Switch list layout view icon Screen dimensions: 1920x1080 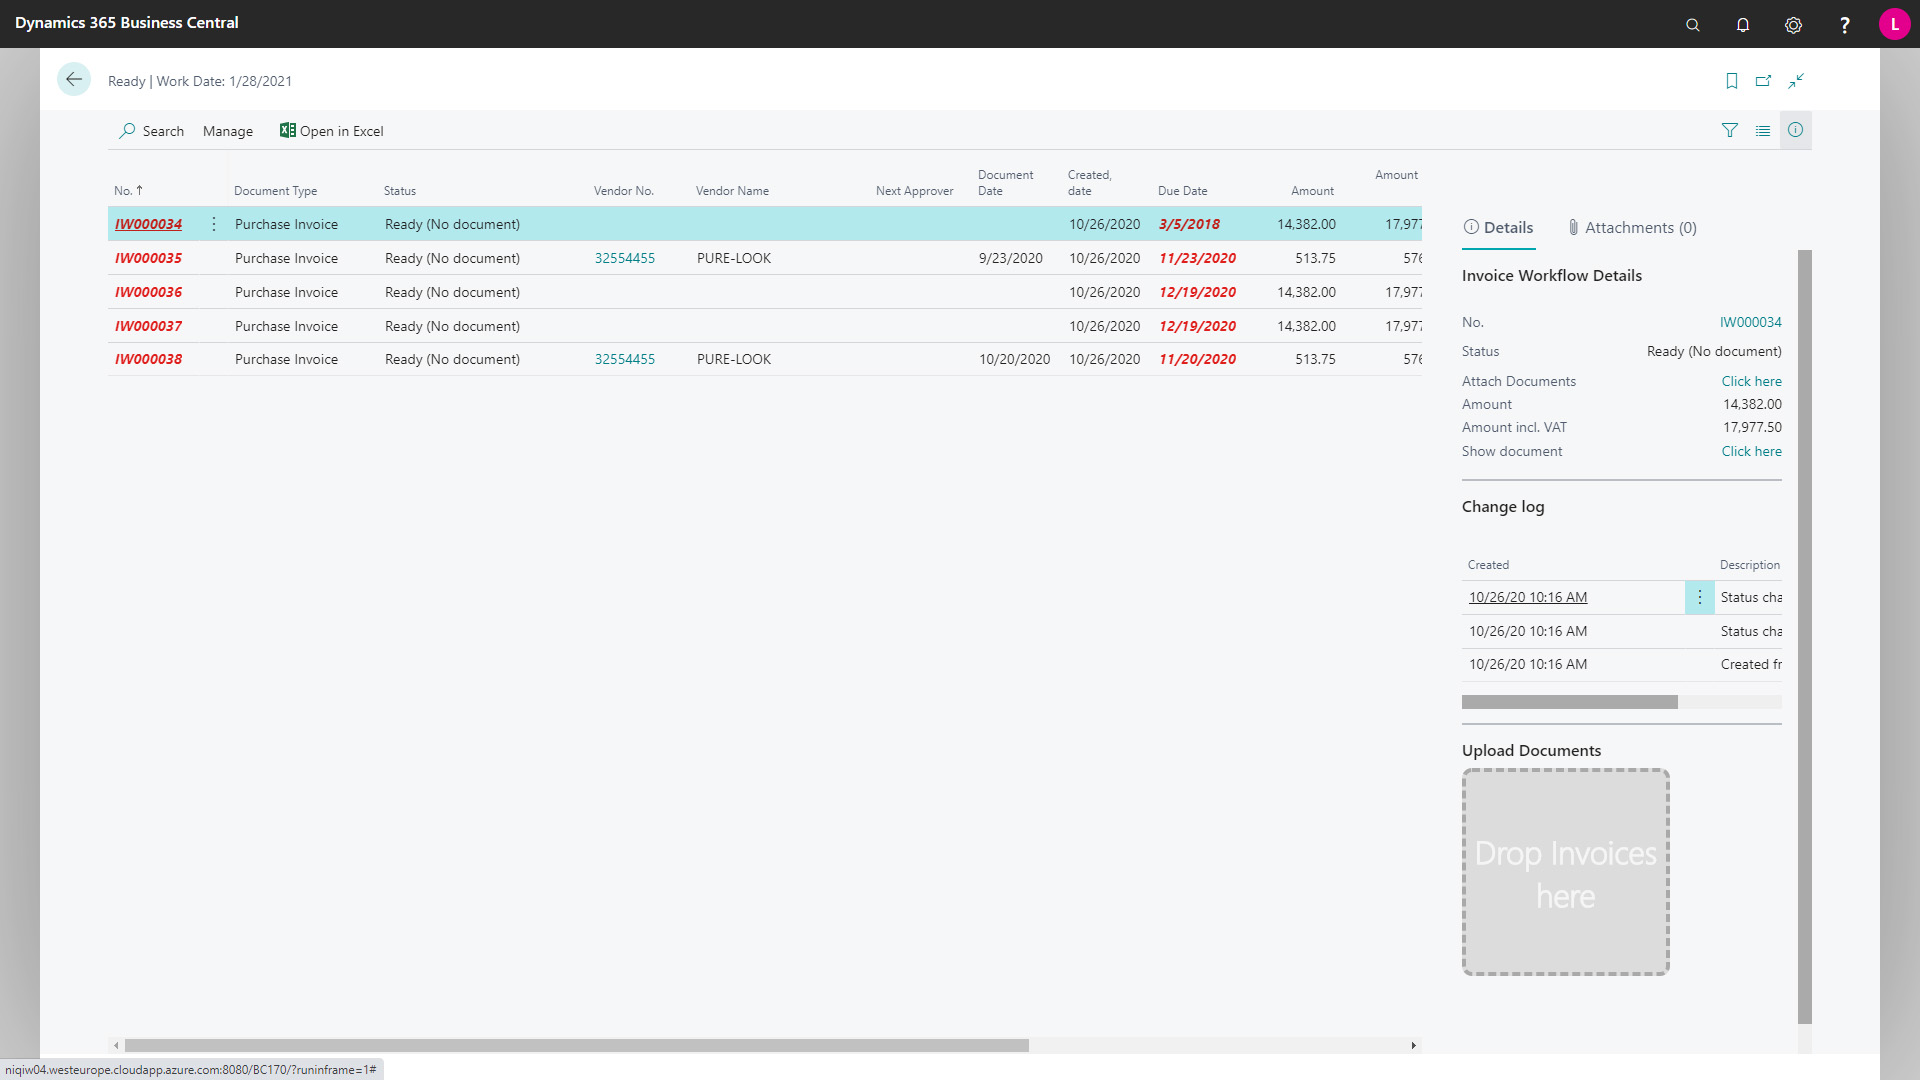[1762, 131]
